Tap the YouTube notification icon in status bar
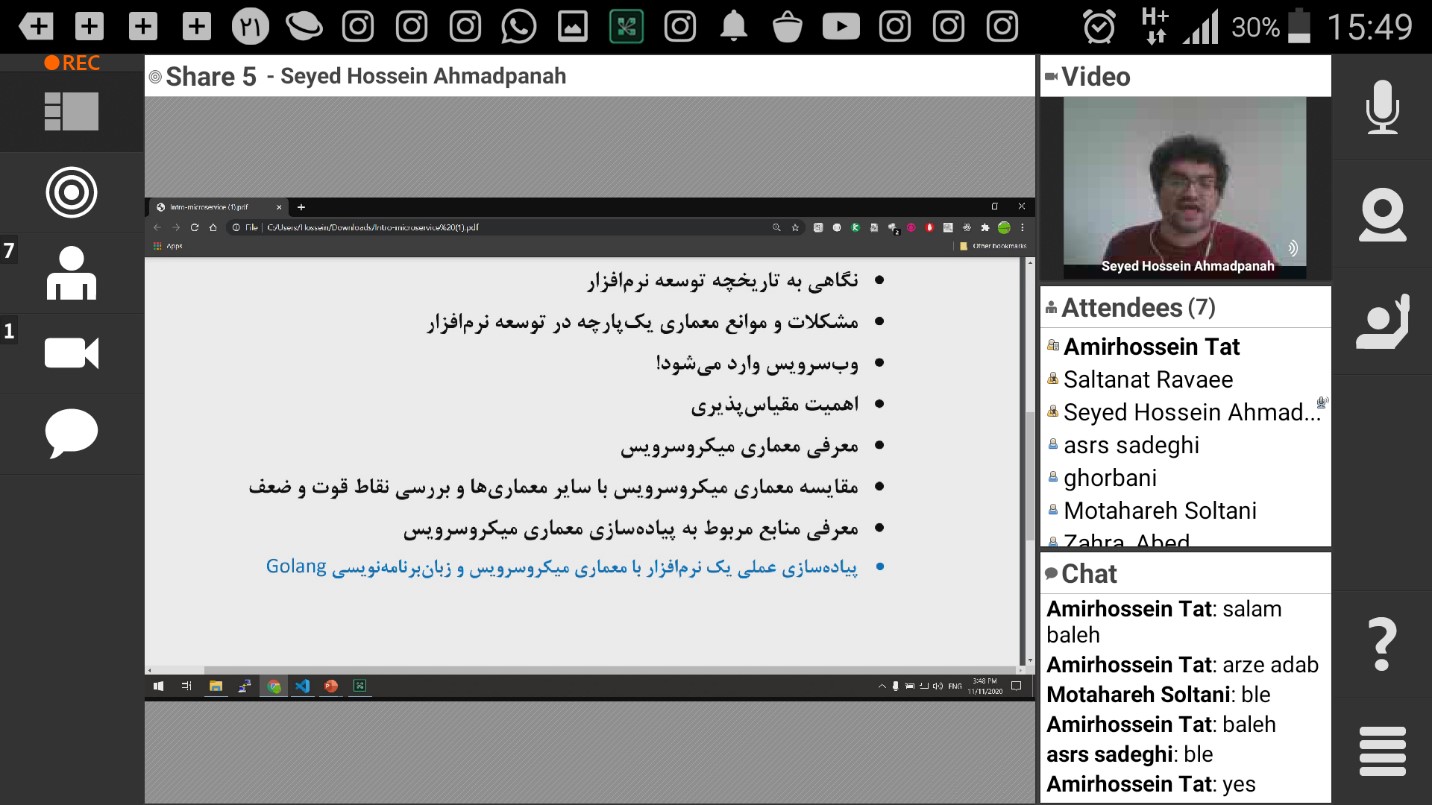Image resolution: width=1432 pixels, height=805 pixels. [x=841, y=26]
